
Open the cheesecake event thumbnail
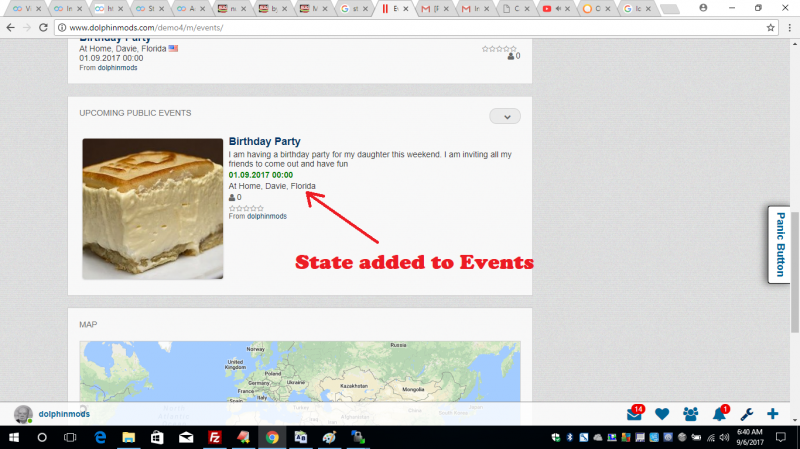pos(153,209)
